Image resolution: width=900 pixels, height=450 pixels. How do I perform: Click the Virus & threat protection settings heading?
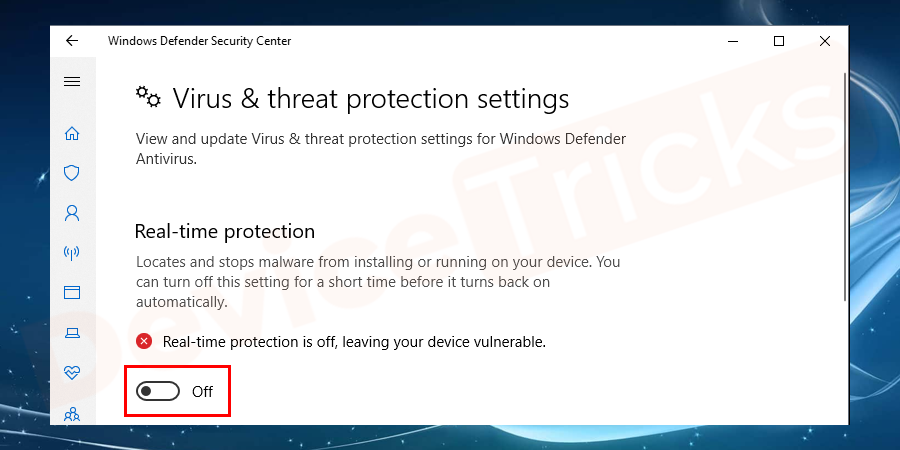(371, 99)
